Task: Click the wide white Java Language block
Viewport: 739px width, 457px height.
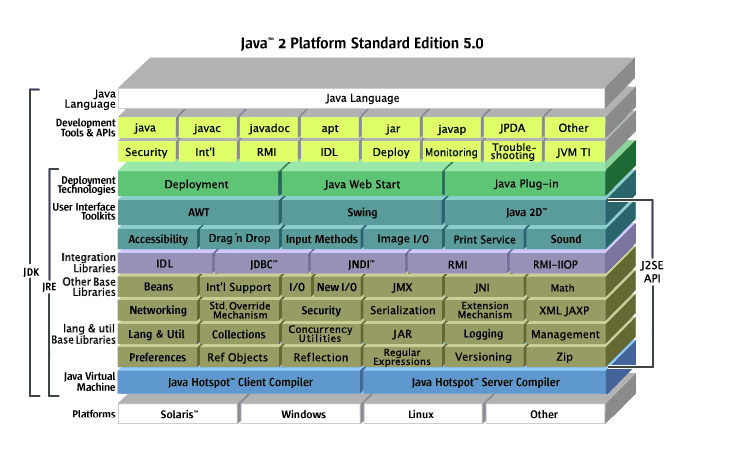Action: tap(361, 98)
